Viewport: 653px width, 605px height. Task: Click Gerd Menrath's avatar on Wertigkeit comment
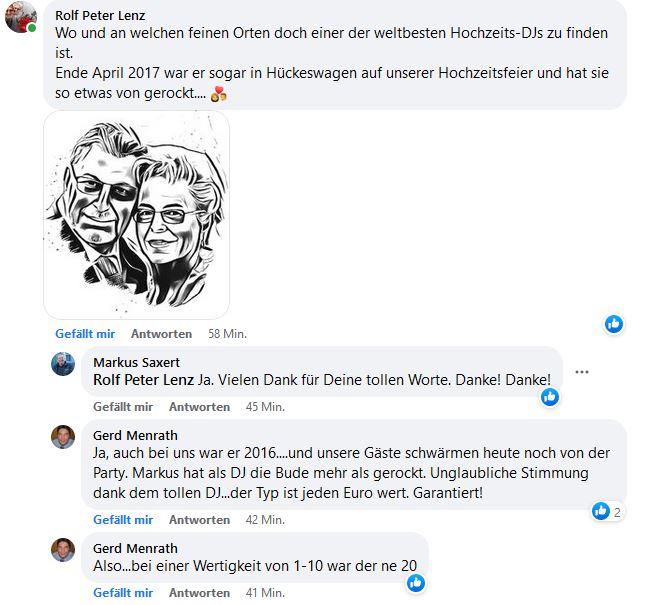63,550
